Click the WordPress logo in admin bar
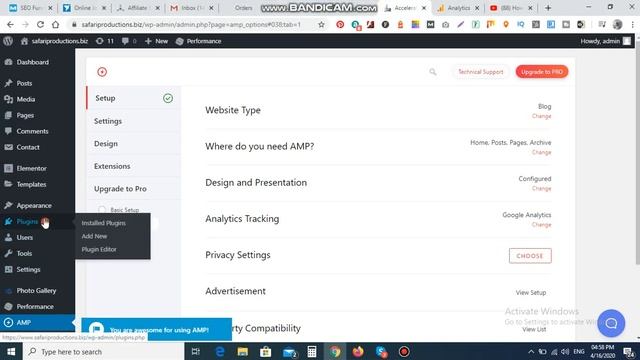This screenshot has height=360, width=640. (x=8, y=41)
